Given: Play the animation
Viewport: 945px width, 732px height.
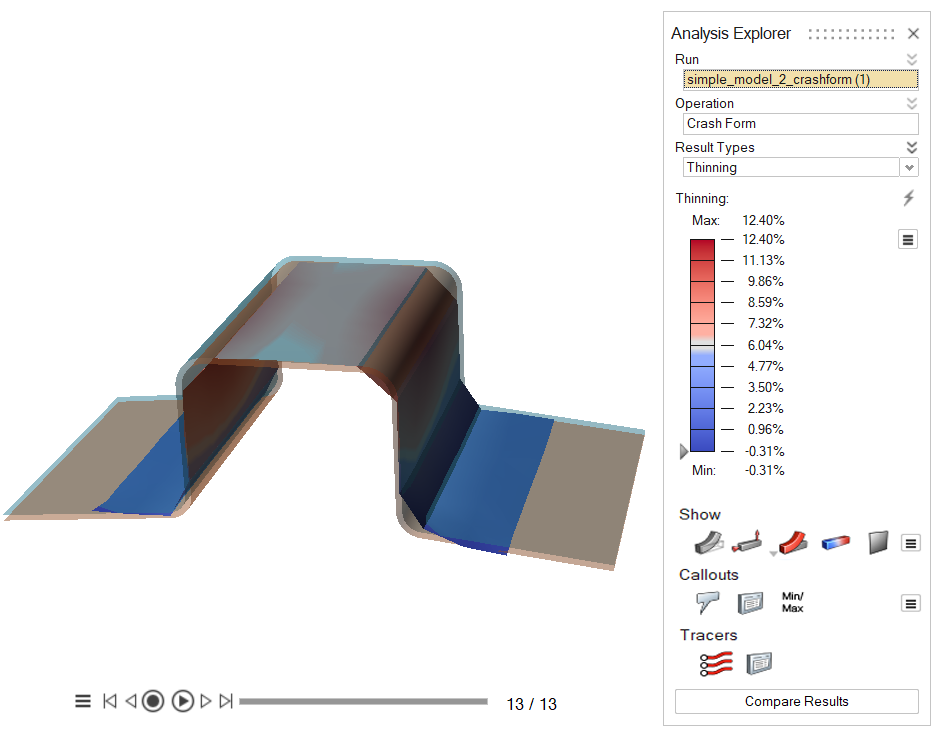Looking at the screenshot, I should click(x=182, y=702).
